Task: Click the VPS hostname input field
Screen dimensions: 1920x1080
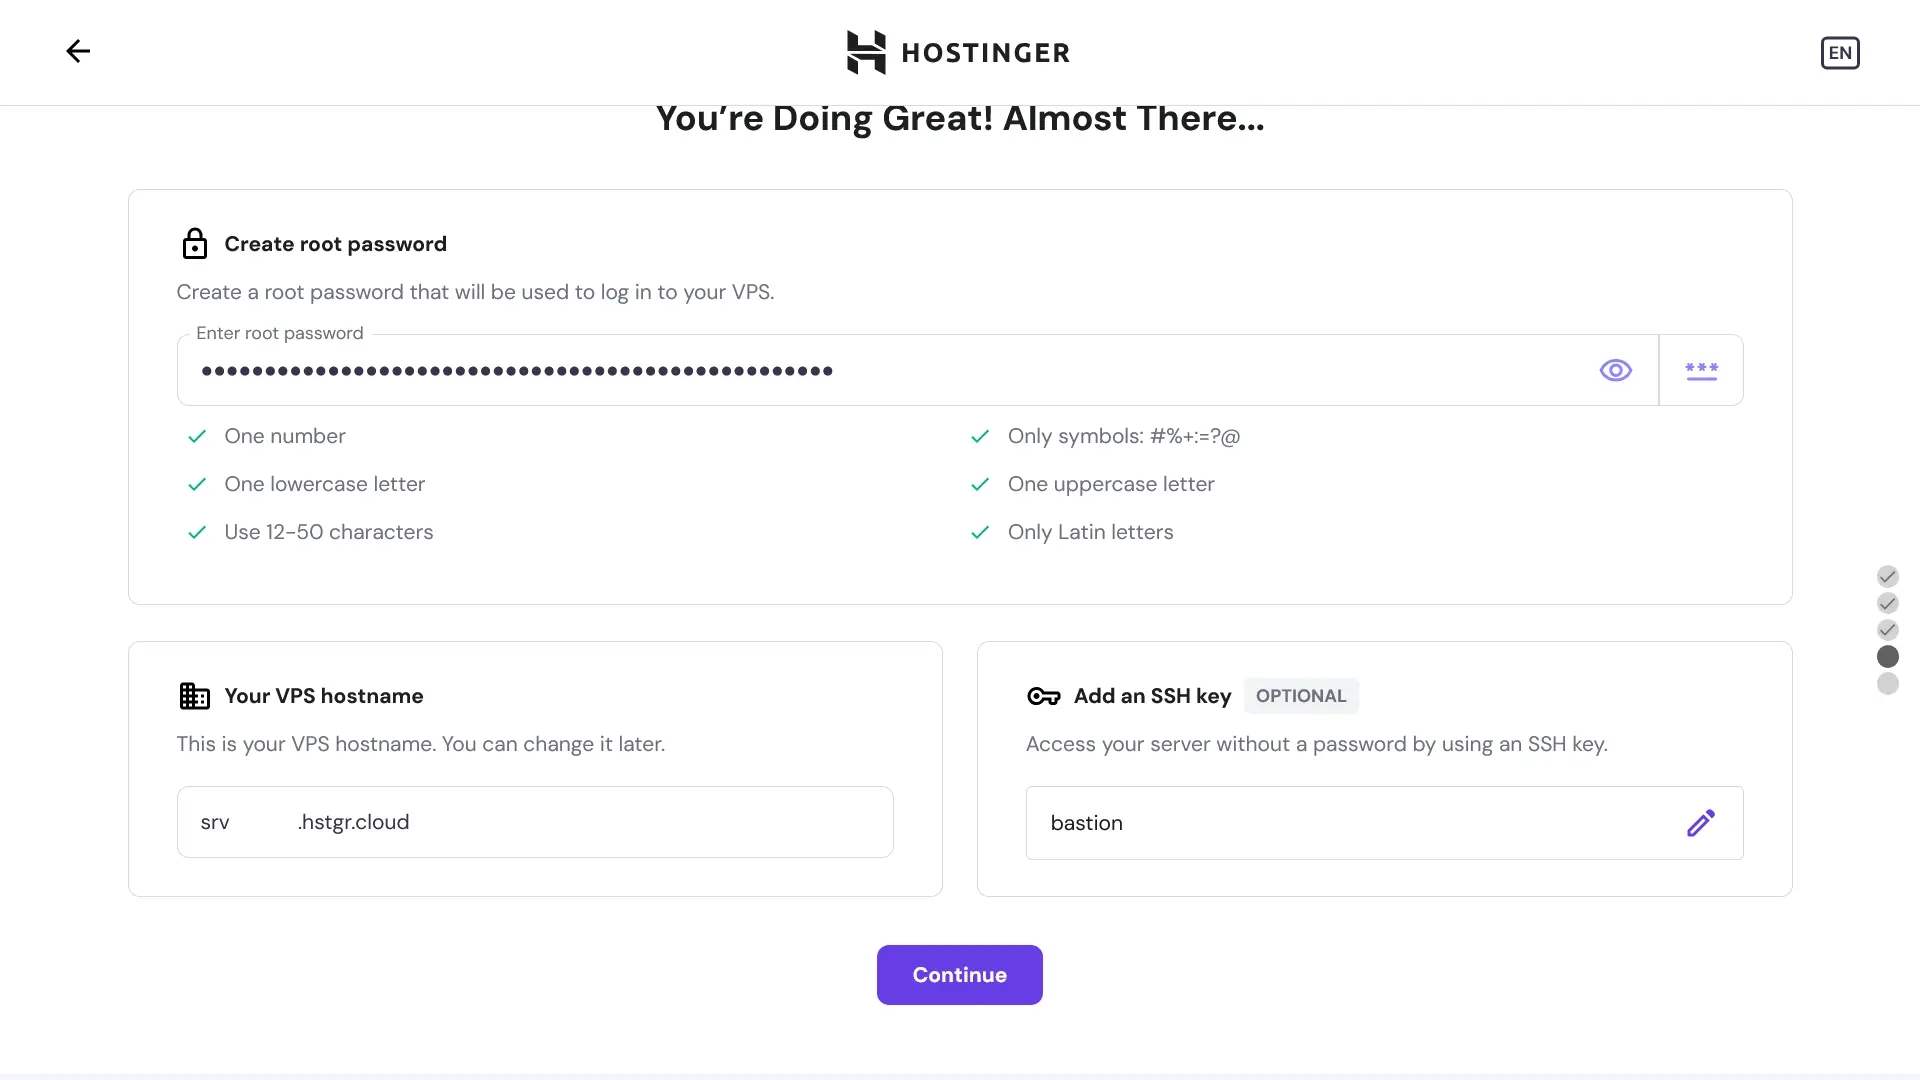Action: (x=534, y=822)
